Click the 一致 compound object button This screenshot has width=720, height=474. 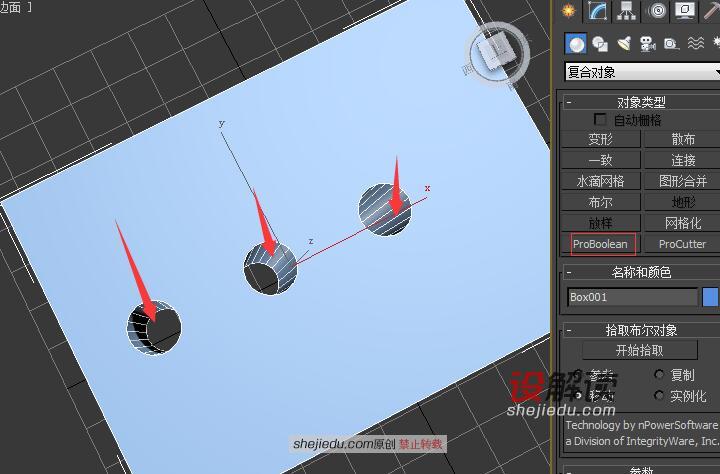pos(601,160)
